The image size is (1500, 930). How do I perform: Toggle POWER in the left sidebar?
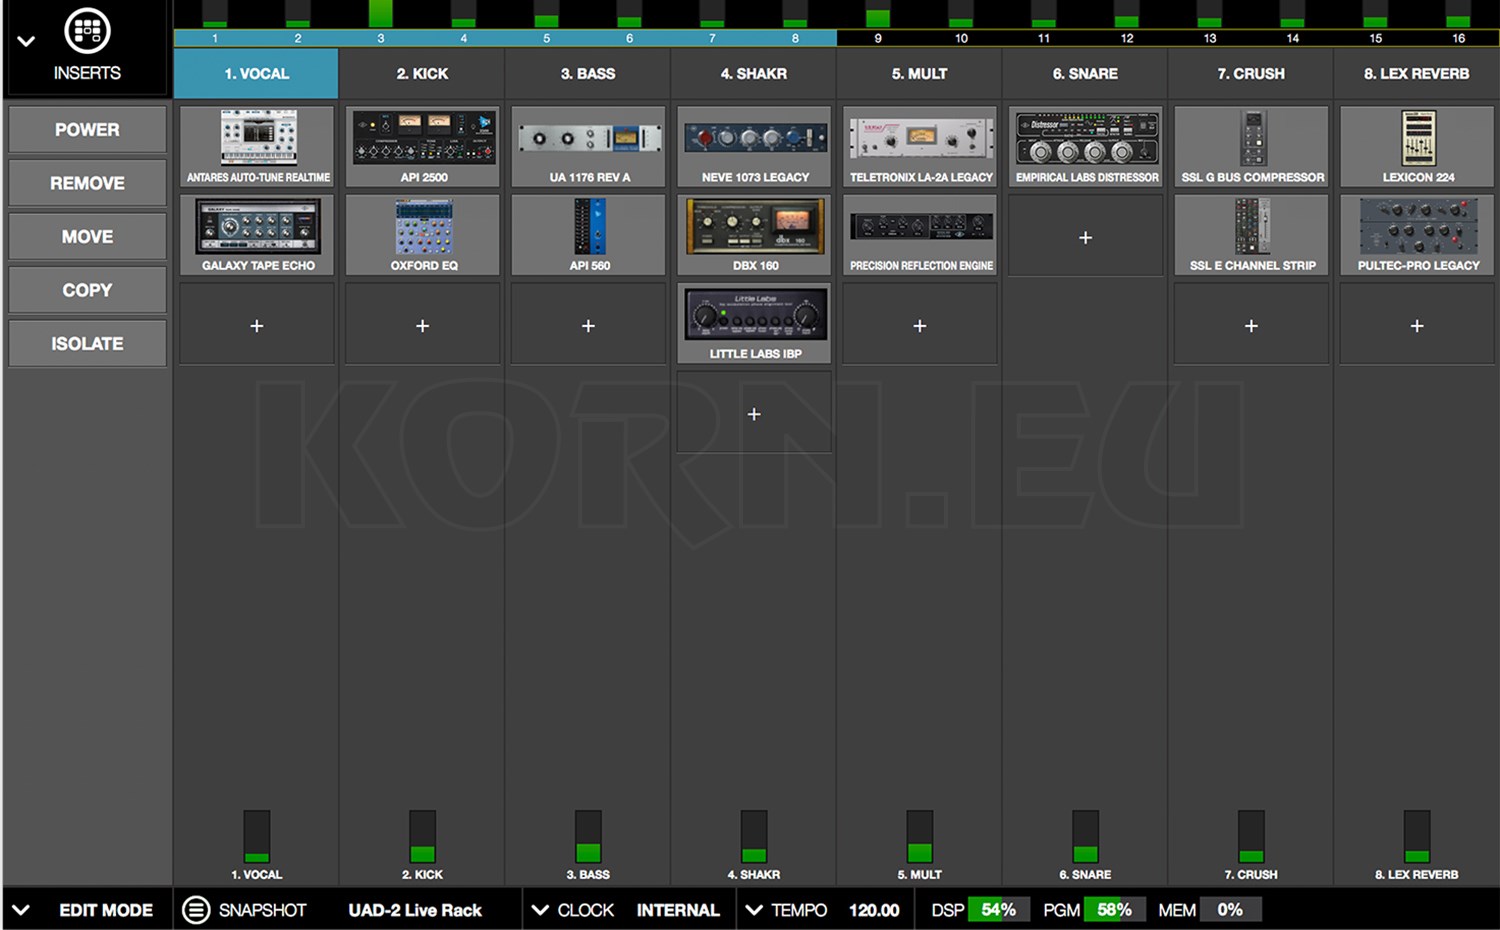click(x=87, y=129)
